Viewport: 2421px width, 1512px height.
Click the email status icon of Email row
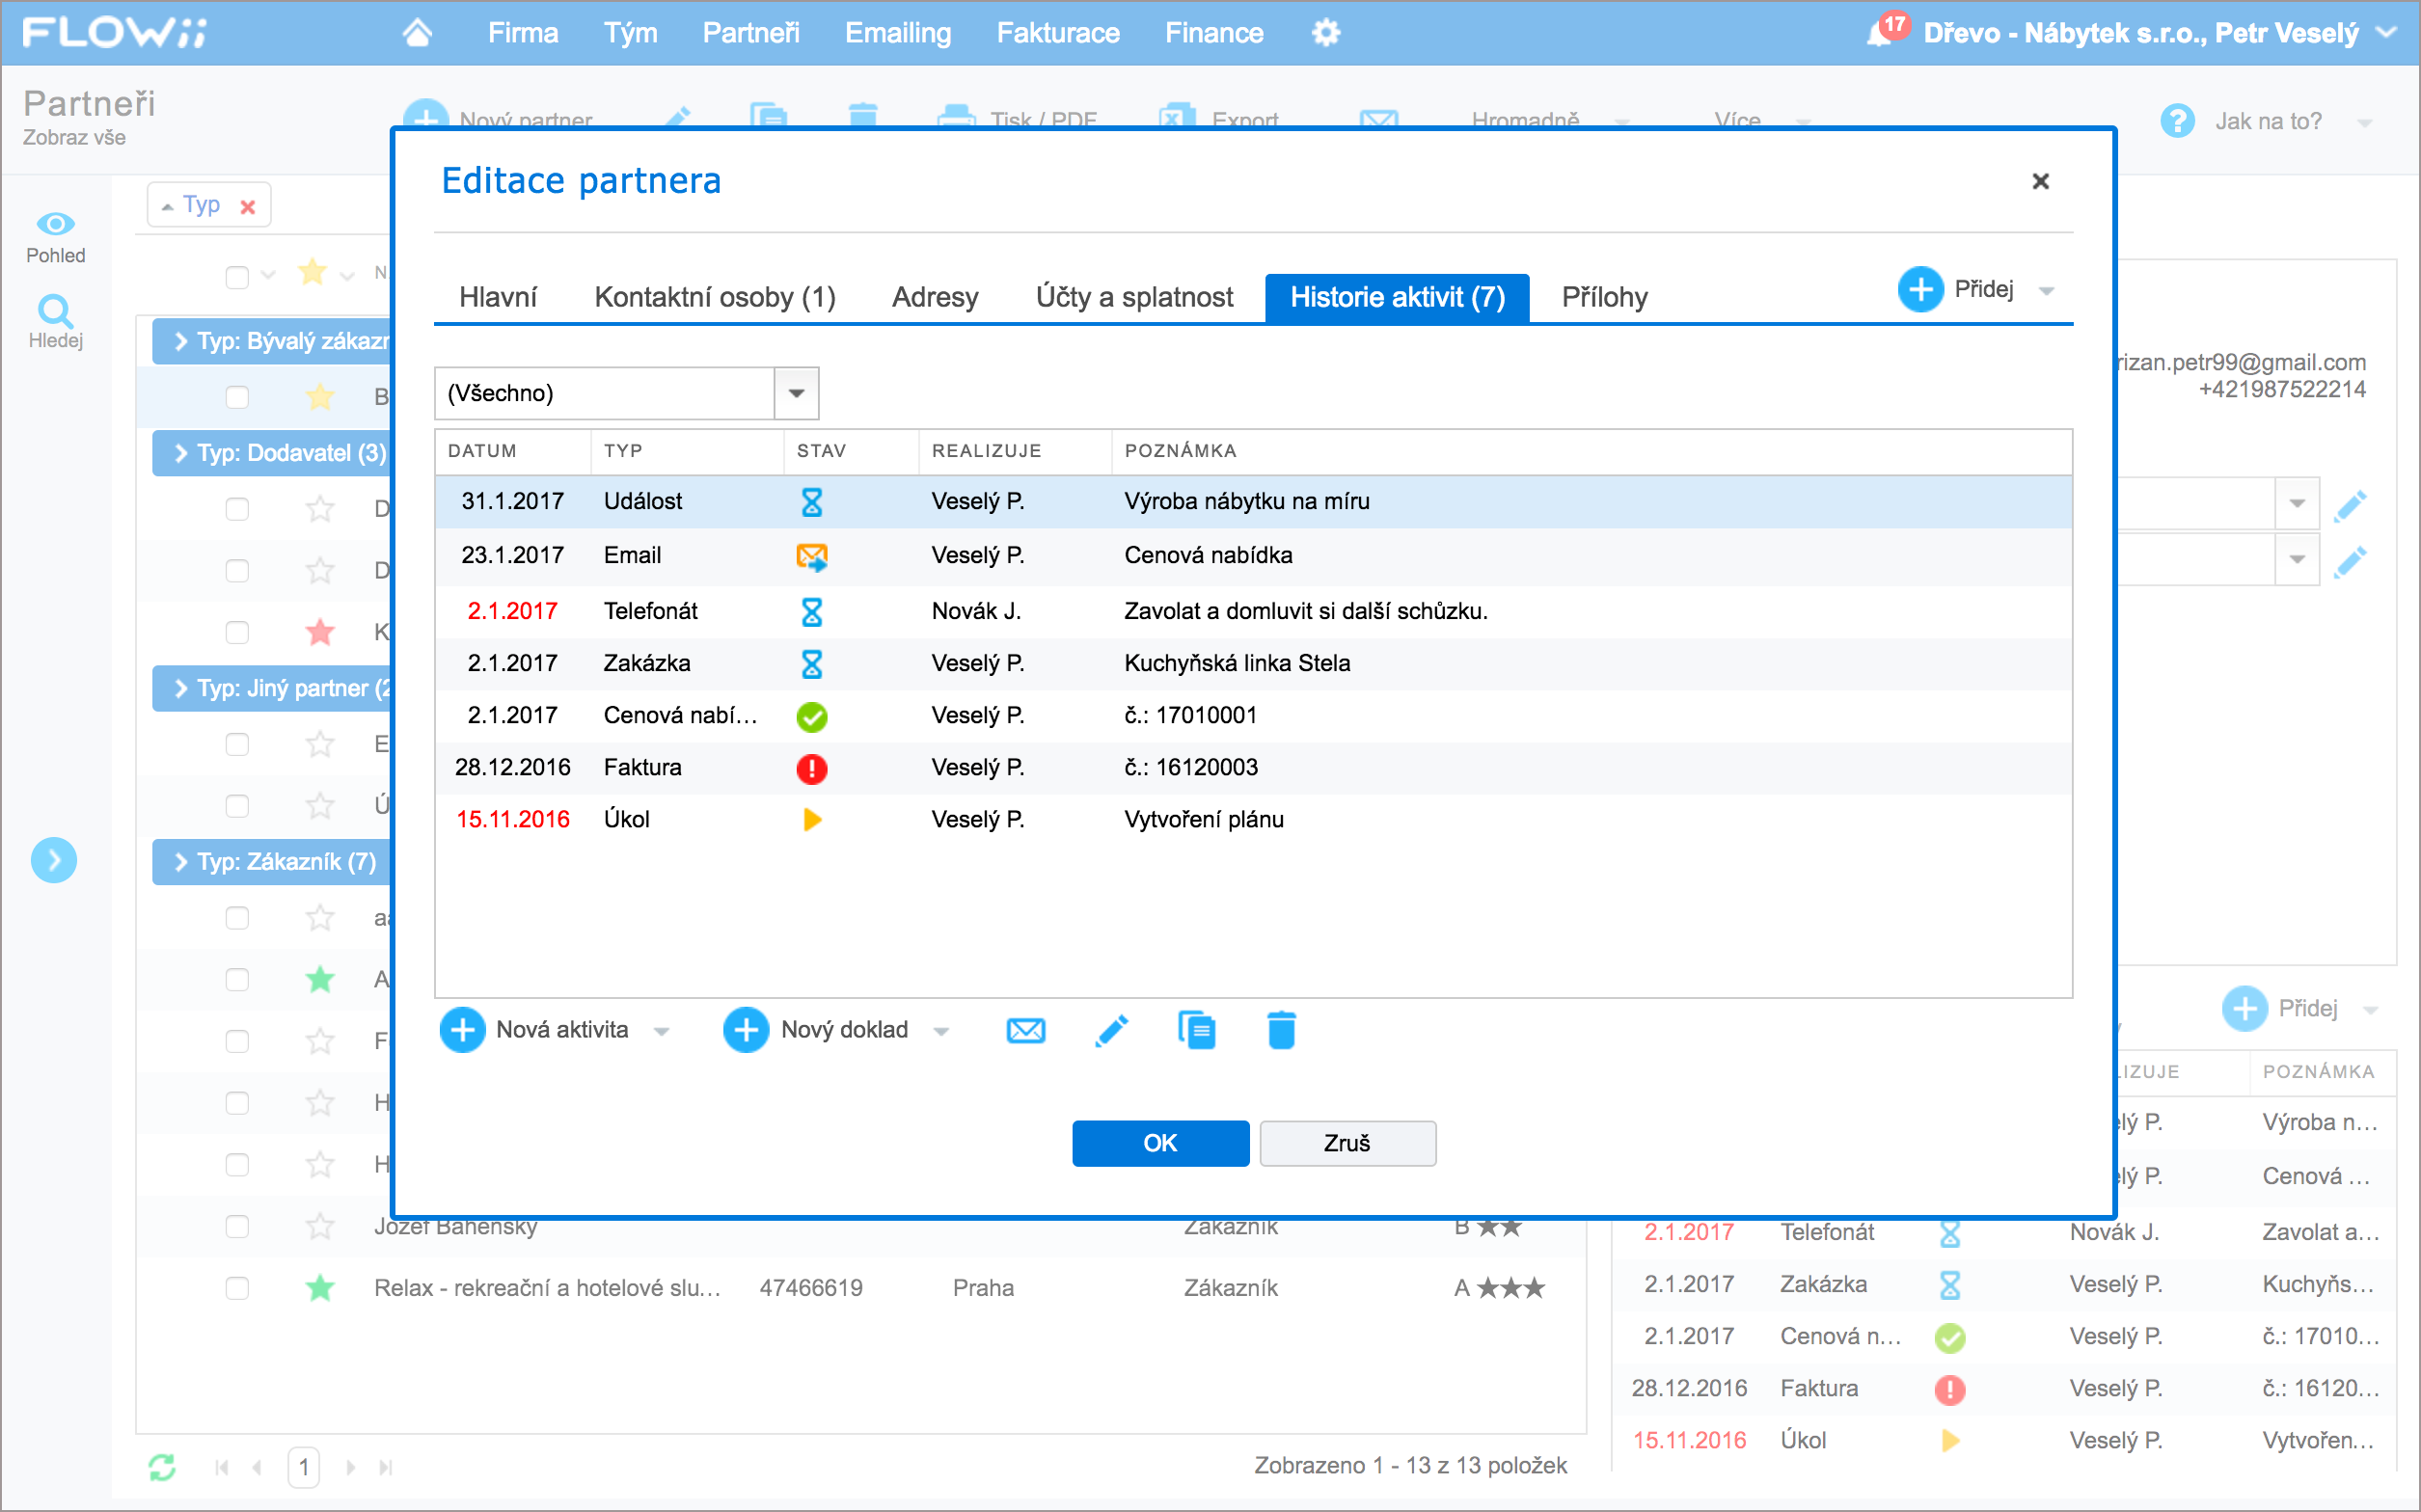(812, 557)
